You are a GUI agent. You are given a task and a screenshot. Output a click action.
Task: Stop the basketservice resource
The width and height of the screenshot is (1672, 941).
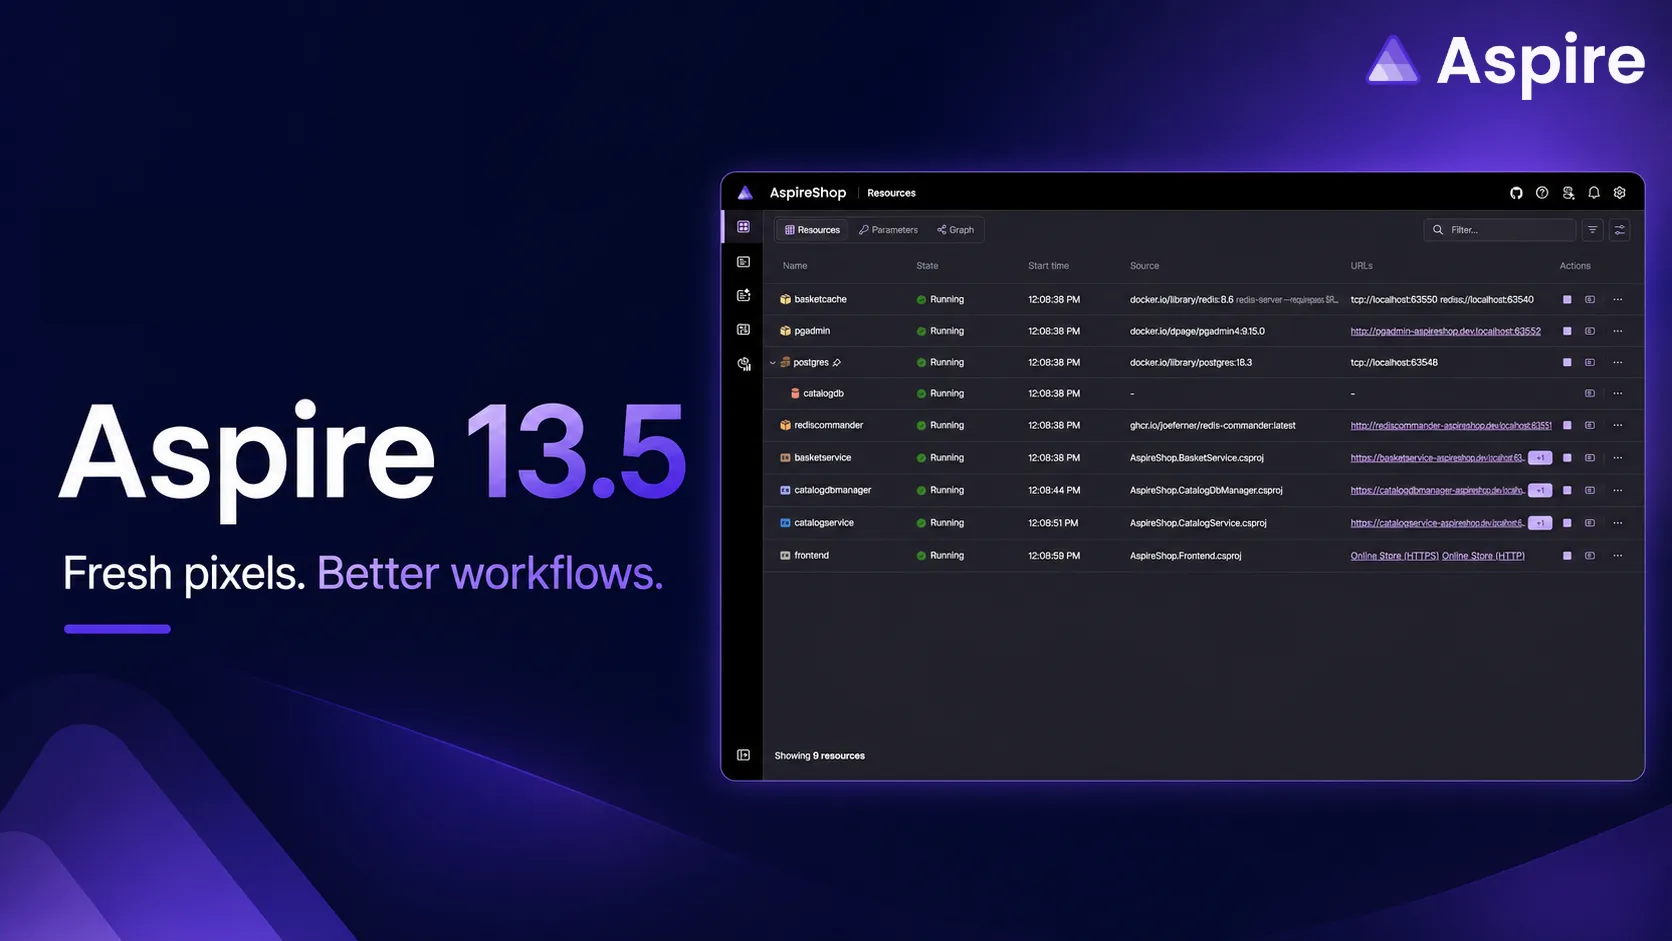pyautogui.click(x=1567, y=458)
